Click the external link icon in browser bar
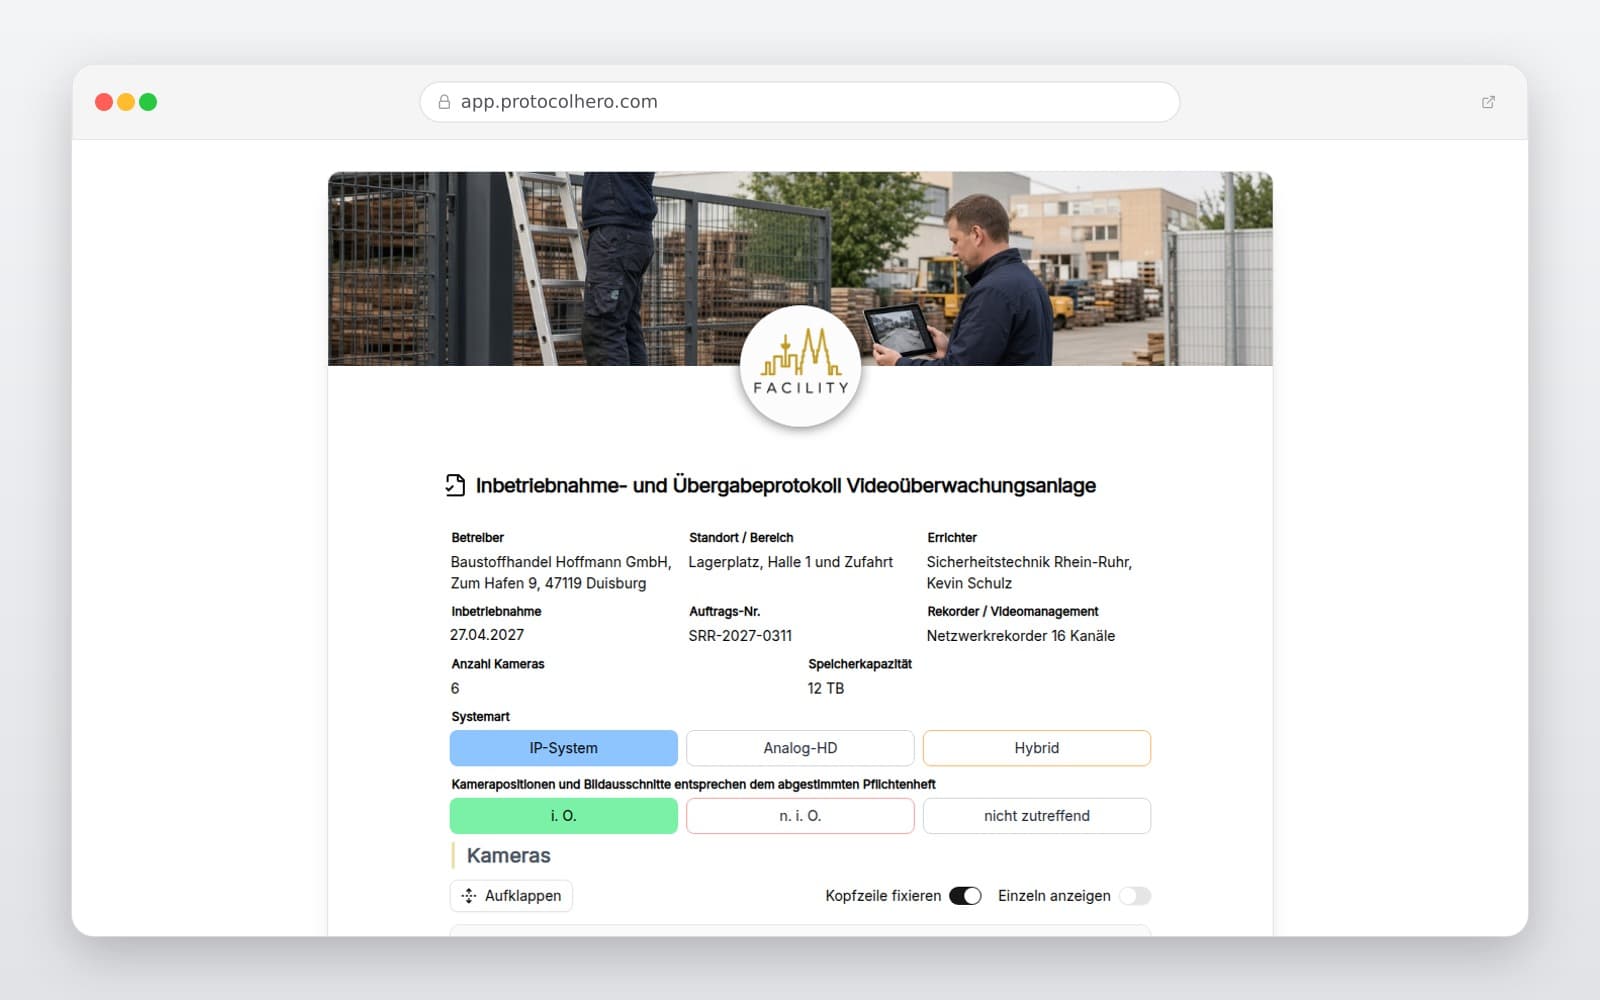The width and height of the screenshot is (1600, 1000). (x=1488, y=102)
